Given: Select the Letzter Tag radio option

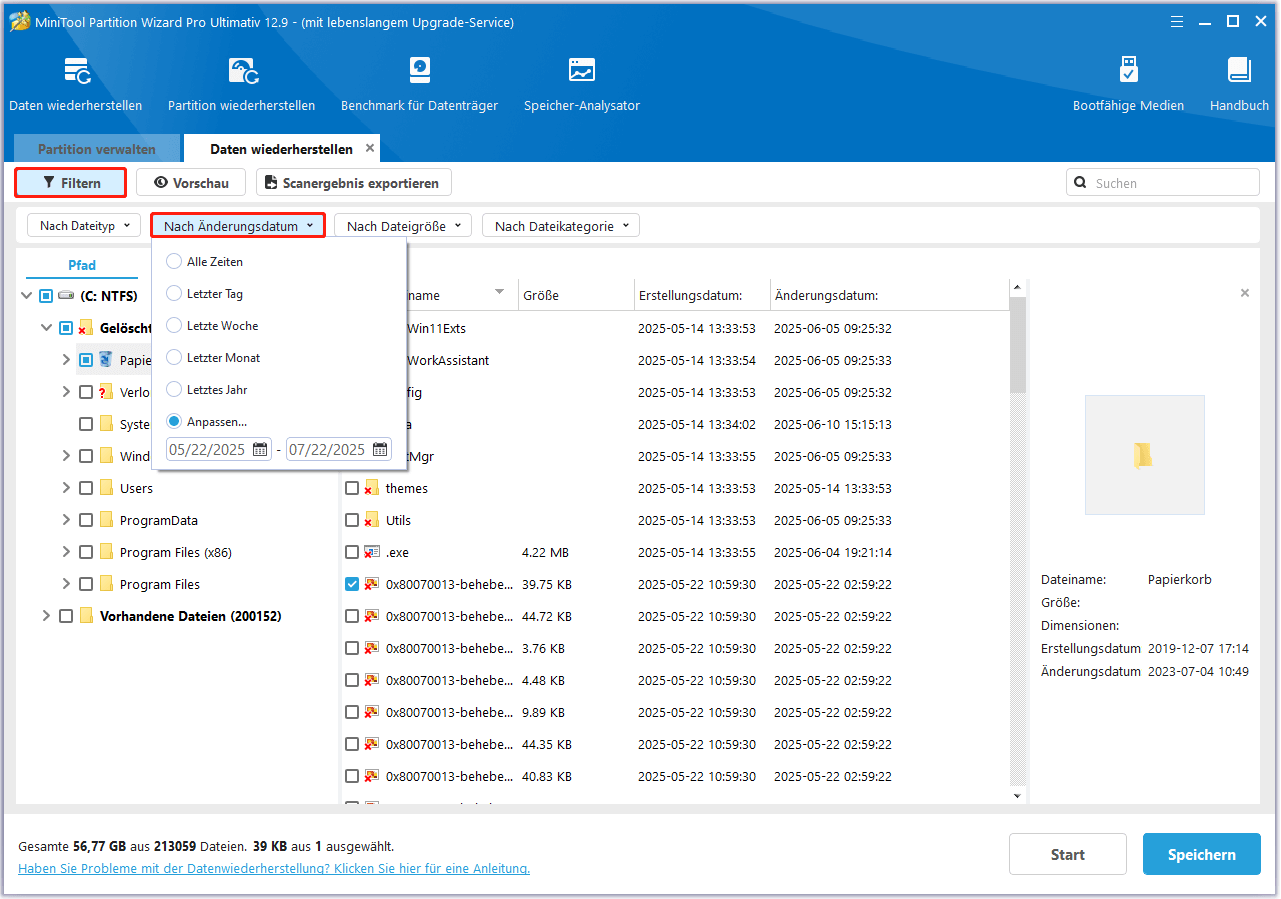Looking at the screenshot, I should (x=174, y=294).
